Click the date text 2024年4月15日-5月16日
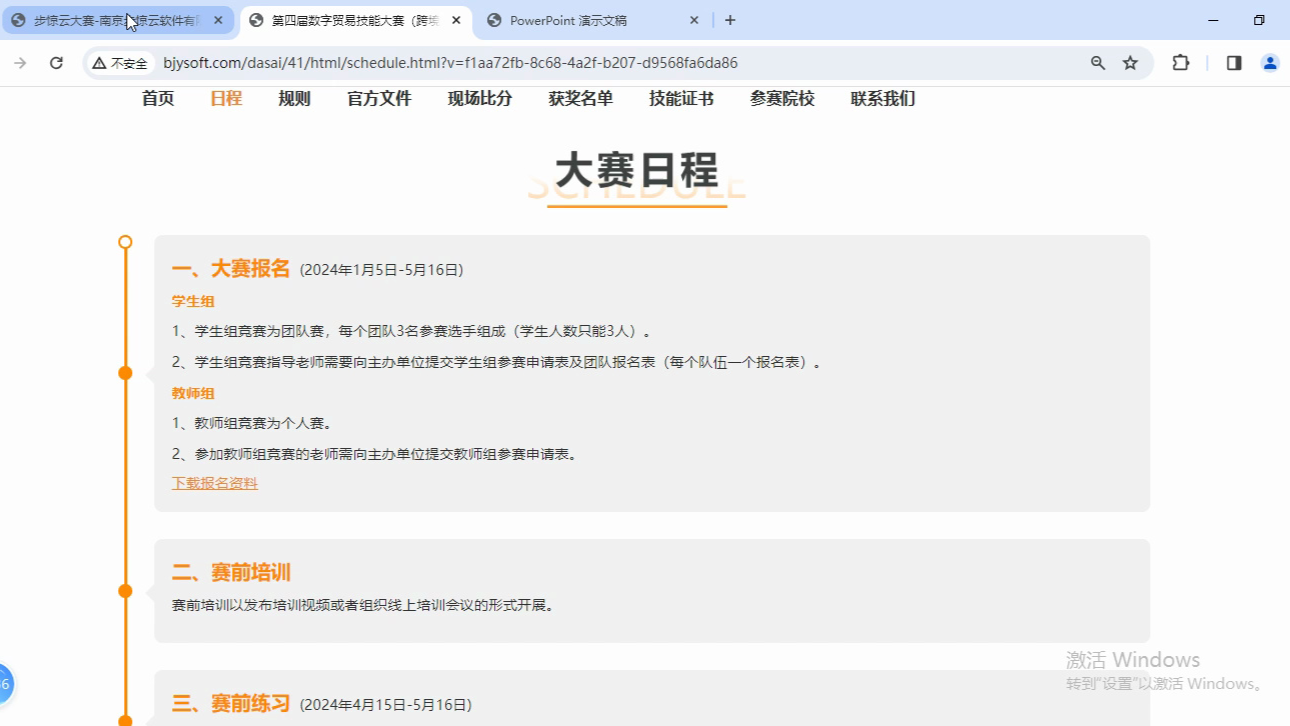The height and width of the screenshot is (726, 1290). click(x=386, y=705)
